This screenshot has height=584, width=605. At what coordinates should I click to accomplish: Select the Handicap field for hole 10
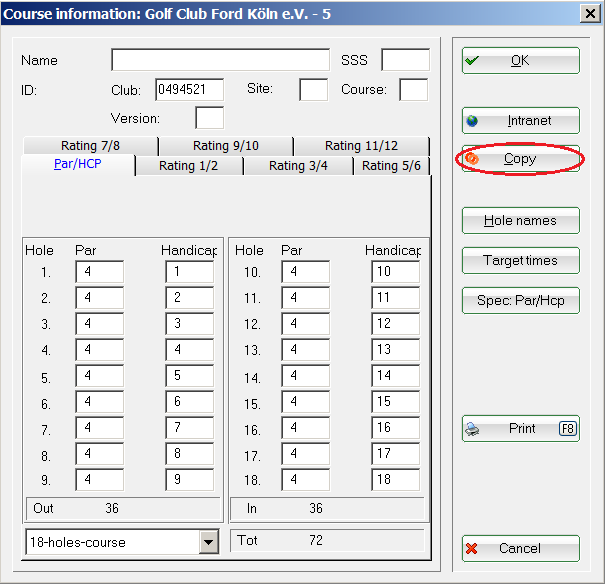[x=396, y=272]
